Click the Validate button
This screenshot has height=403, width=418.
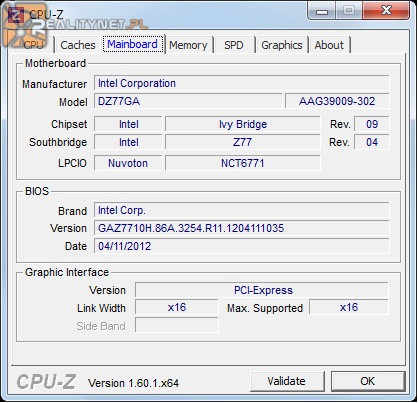pyautogui.click(x=287, y=381)
